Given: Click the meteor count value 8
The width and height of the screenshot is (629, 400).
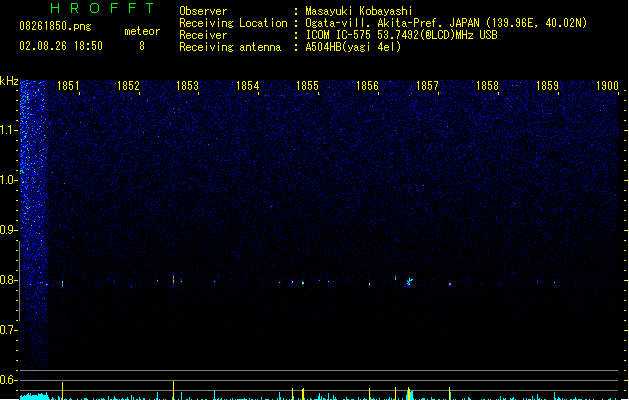Looking at the screenshot, I should 142,46.
